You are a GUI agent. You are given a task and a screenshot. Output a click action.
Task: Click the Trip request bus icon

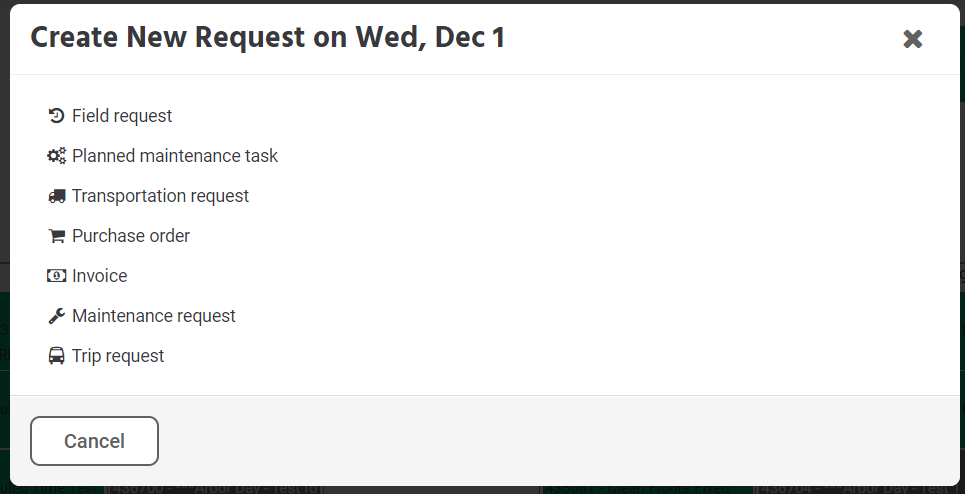pos(57,356)
